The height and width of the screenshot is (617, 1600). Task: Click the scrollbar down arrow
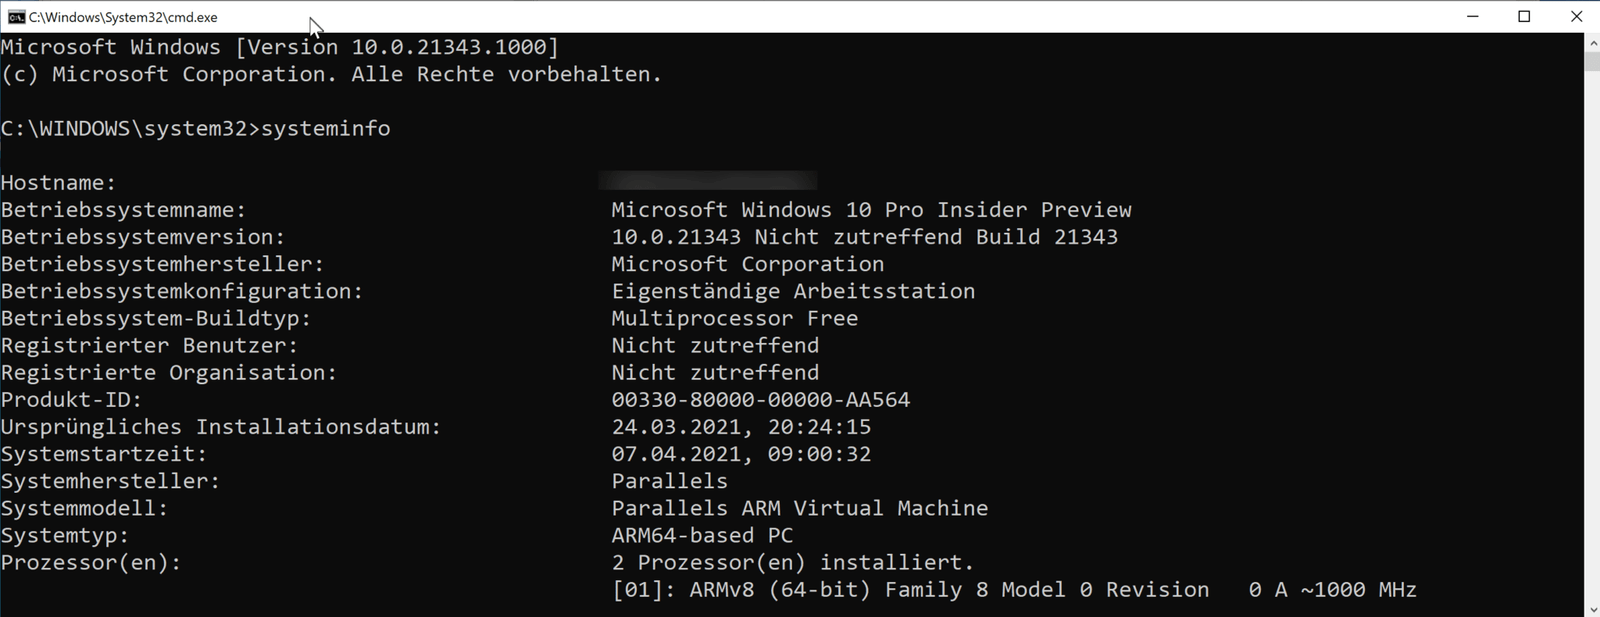click(x=1590, y=608)
